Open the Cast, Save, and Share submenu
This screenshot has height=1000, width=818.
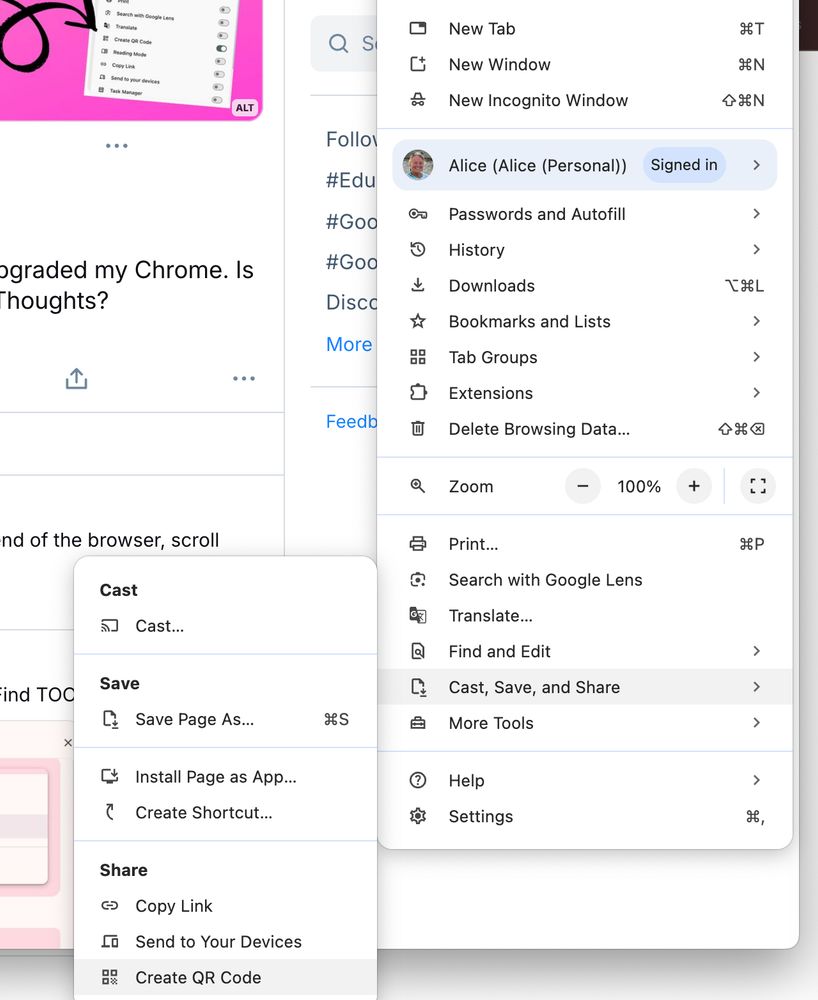(x=585, y=687)
